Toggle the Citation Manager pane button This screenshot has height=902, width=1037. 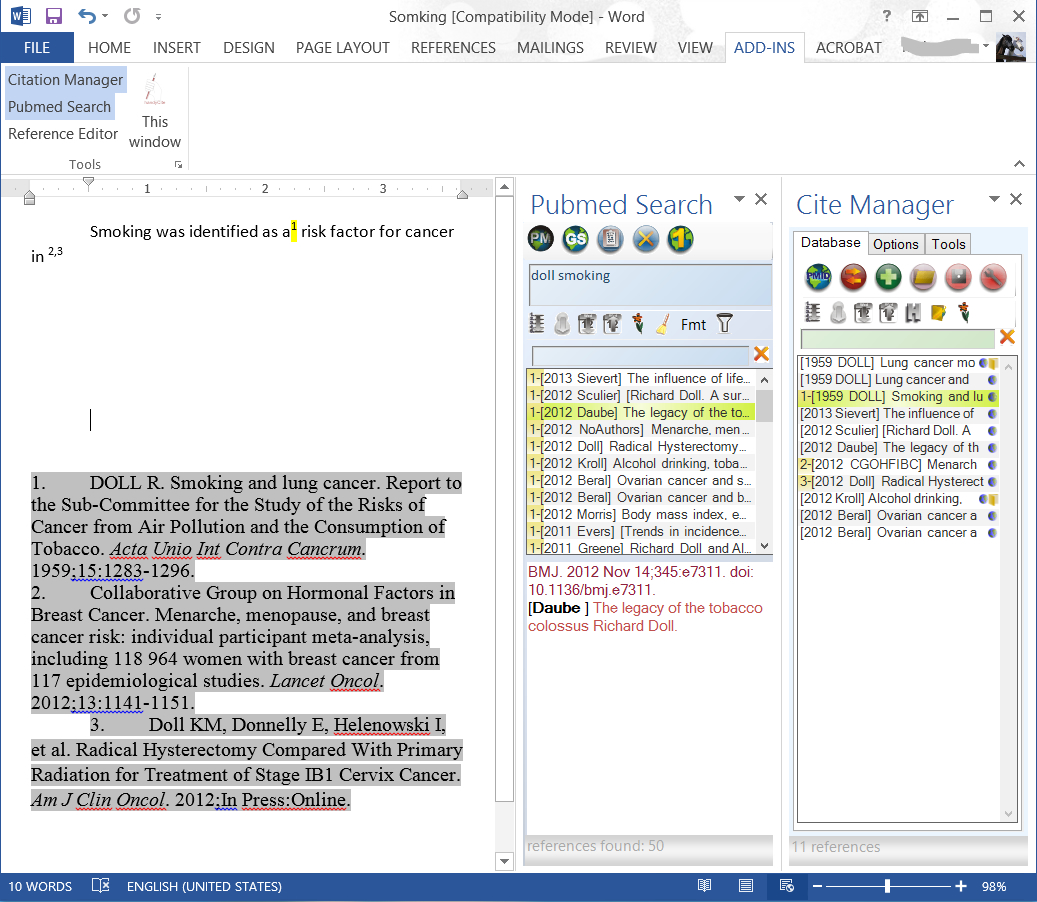tap(66, 80)
